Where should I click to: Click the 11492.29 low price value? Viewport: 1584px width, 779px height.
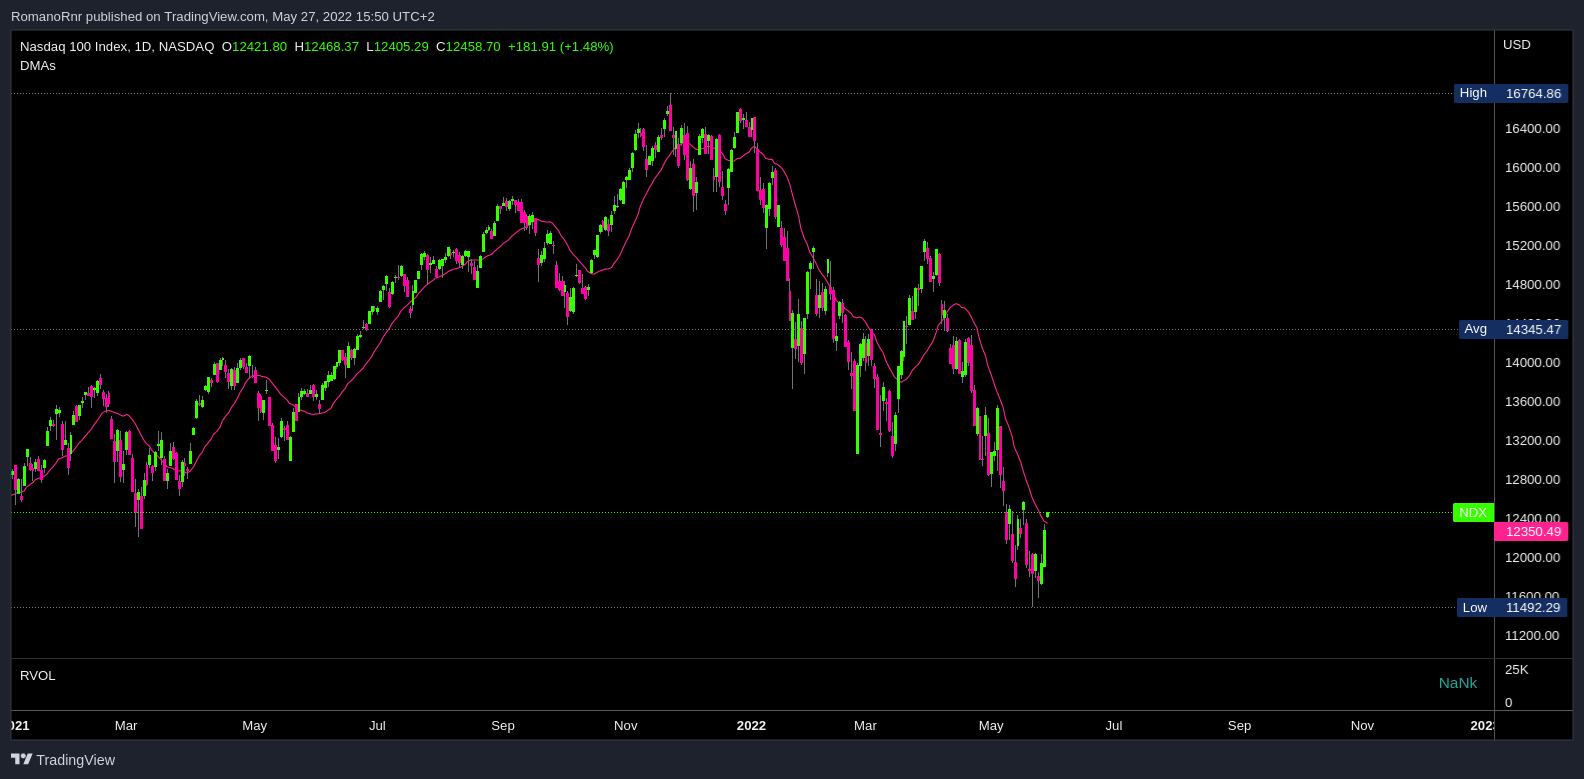click(x=1532, y=607)
